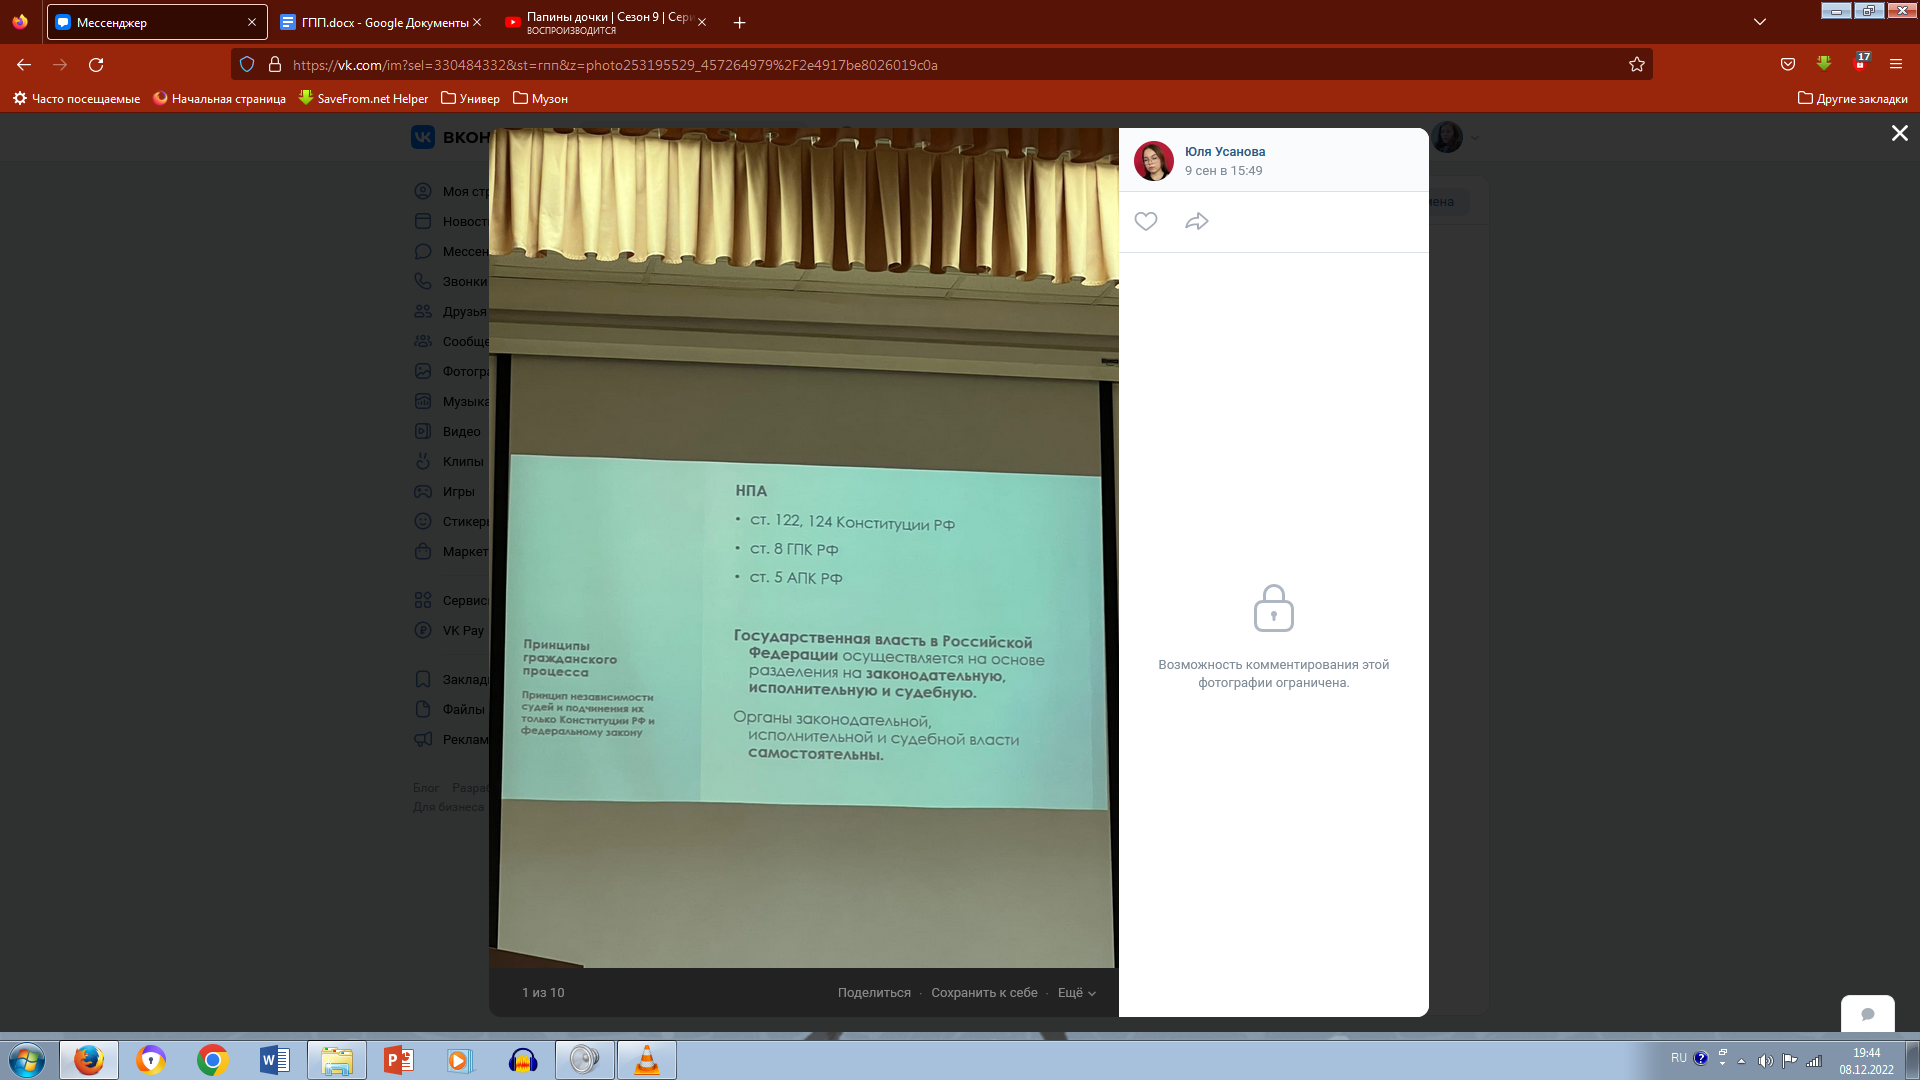
Task: Launch Google Chrome from the taskbar
Action: [x=213, y=1060]
